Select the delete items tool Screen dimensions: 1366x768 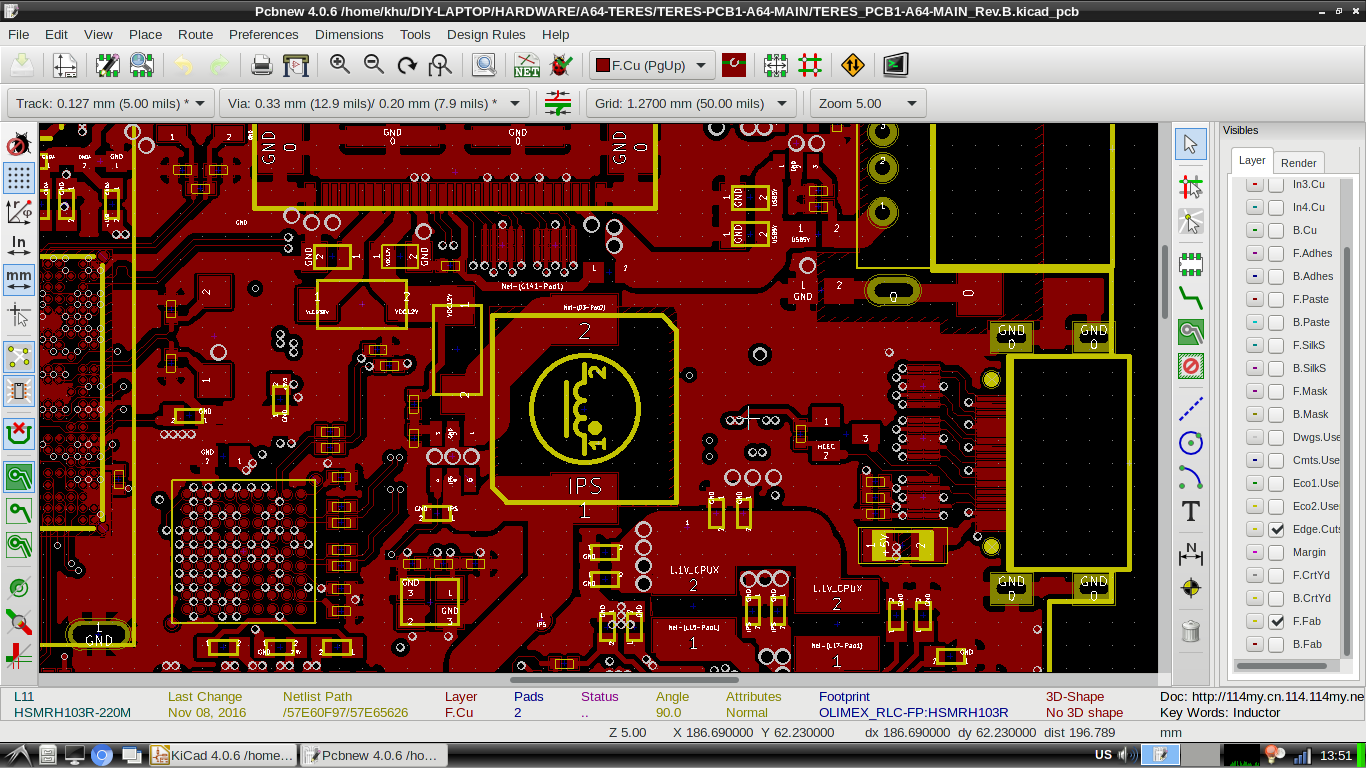(x=1190, y=631)
